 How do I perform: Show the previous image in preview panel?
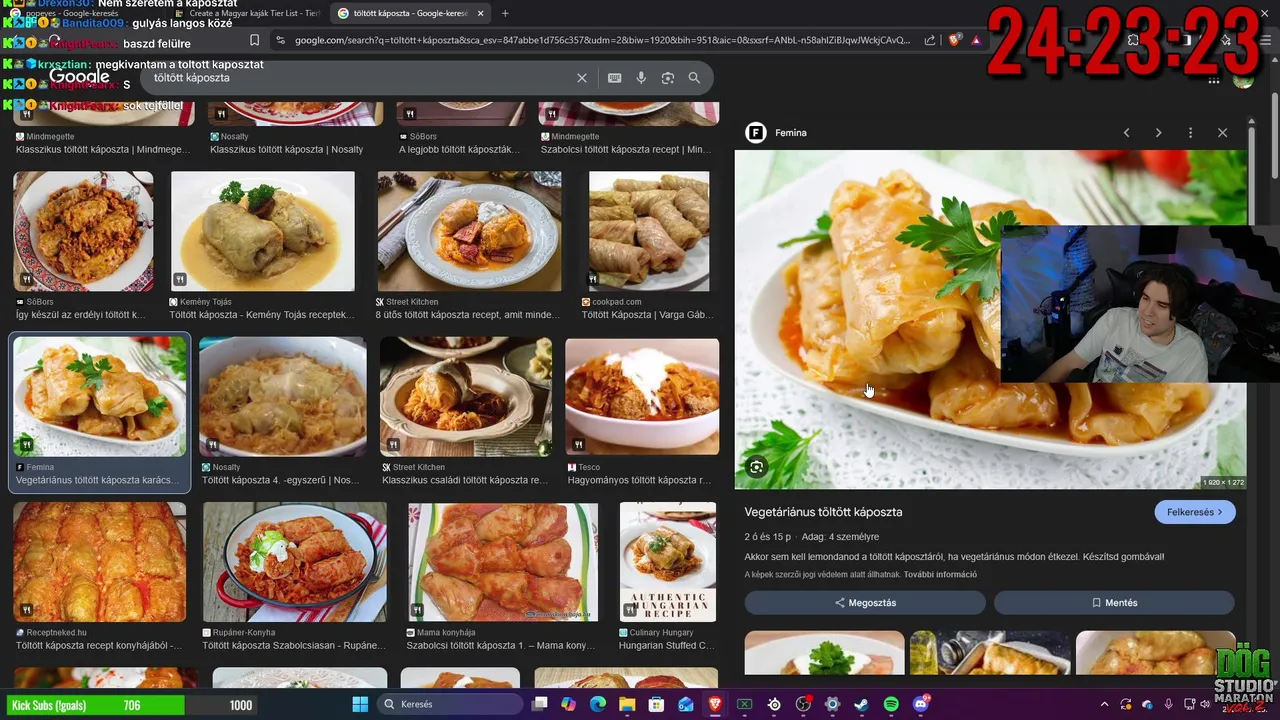pyautogui.click(x=1126, y=132)
